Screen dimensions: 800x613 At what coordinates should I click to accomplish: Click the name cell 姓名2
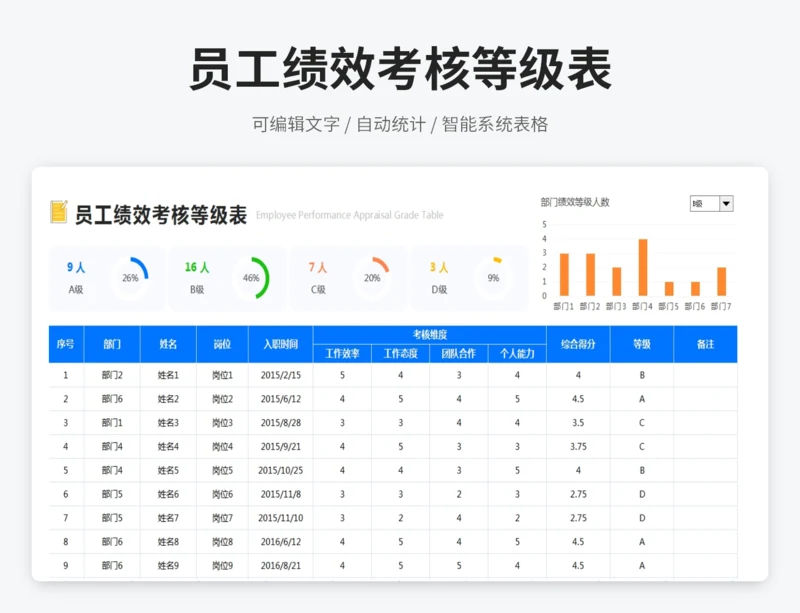click(x=168, y=399)
